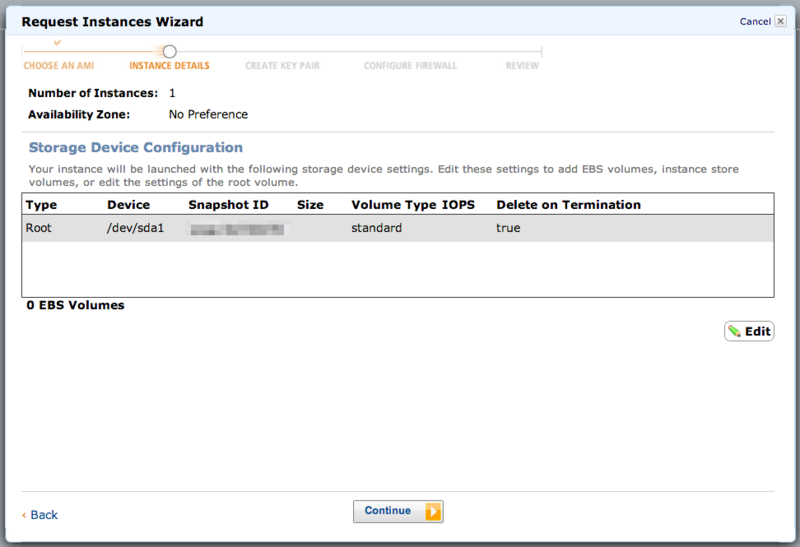The image size is (800, 547).
Task: Click the blurred Snapshot ID value
Action: [238, 229]
